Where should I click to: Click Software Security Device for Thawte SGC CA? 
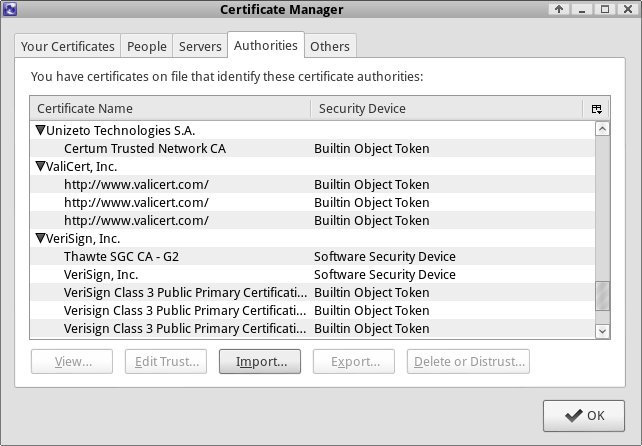(x=384, y=256)
